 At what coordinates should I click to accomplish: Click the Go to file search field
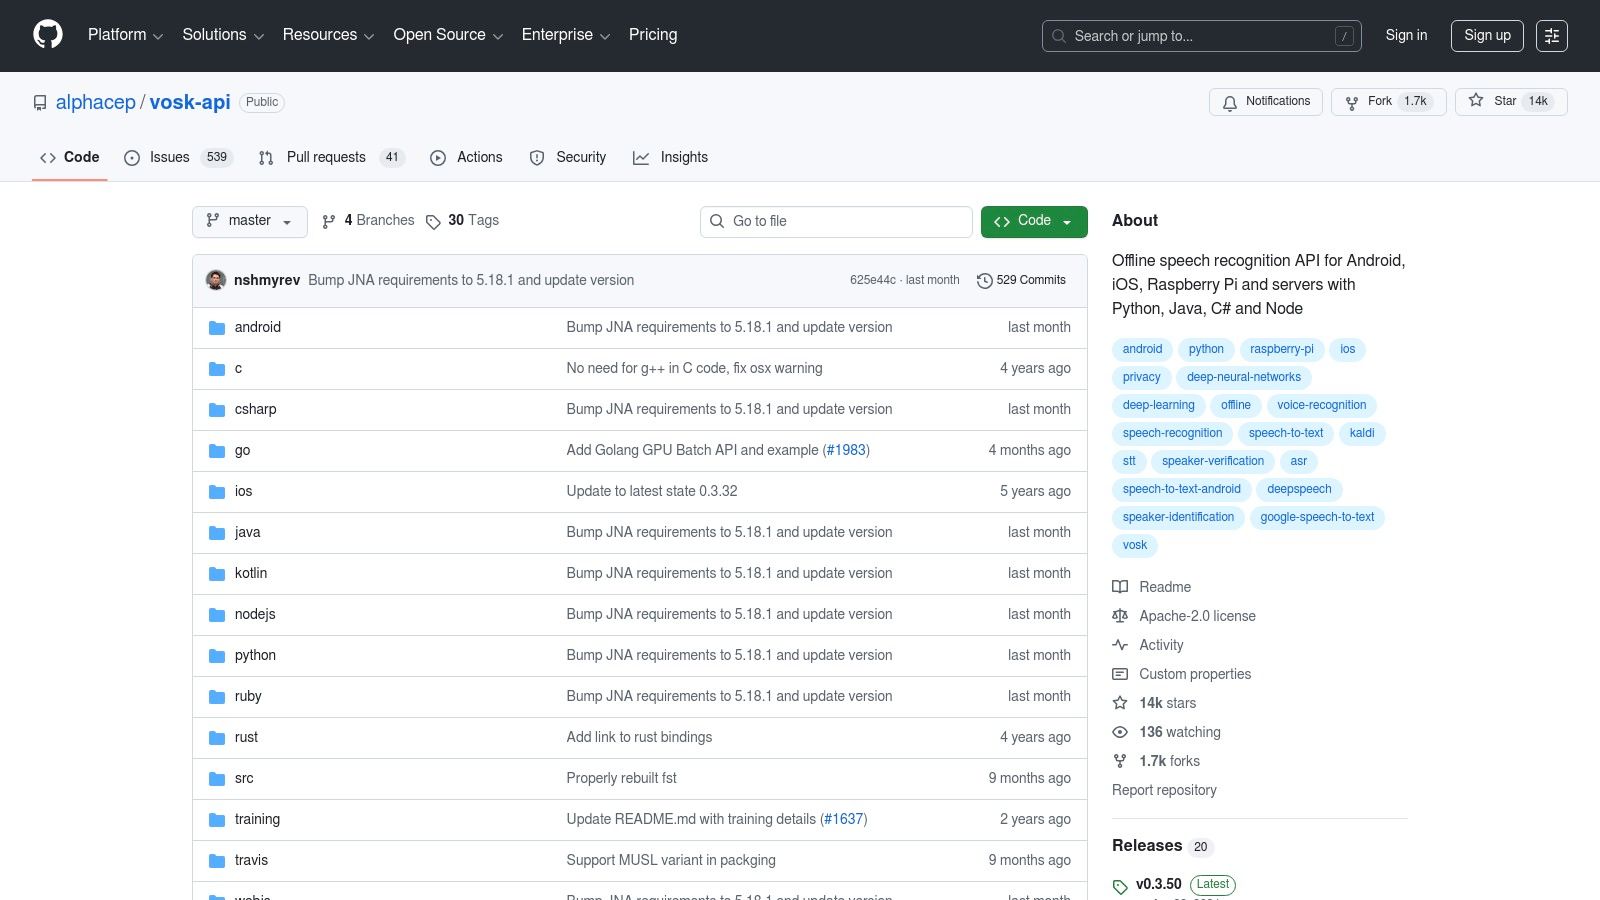pos(836,221)
